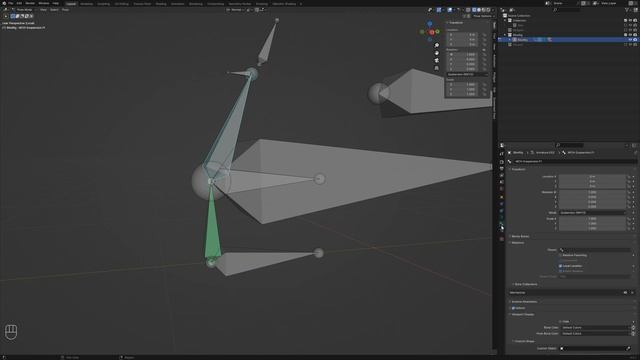640x360 pixels.
Task: Open the Normal transform orientation dropdown
Action: (x=236, y=9)
